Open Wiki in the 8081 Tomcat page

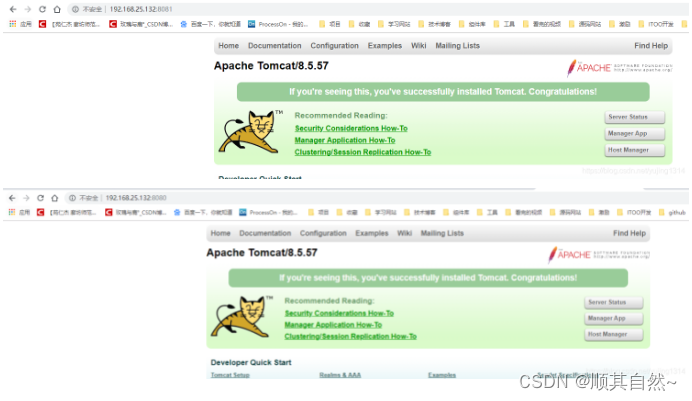pos(418,45)
